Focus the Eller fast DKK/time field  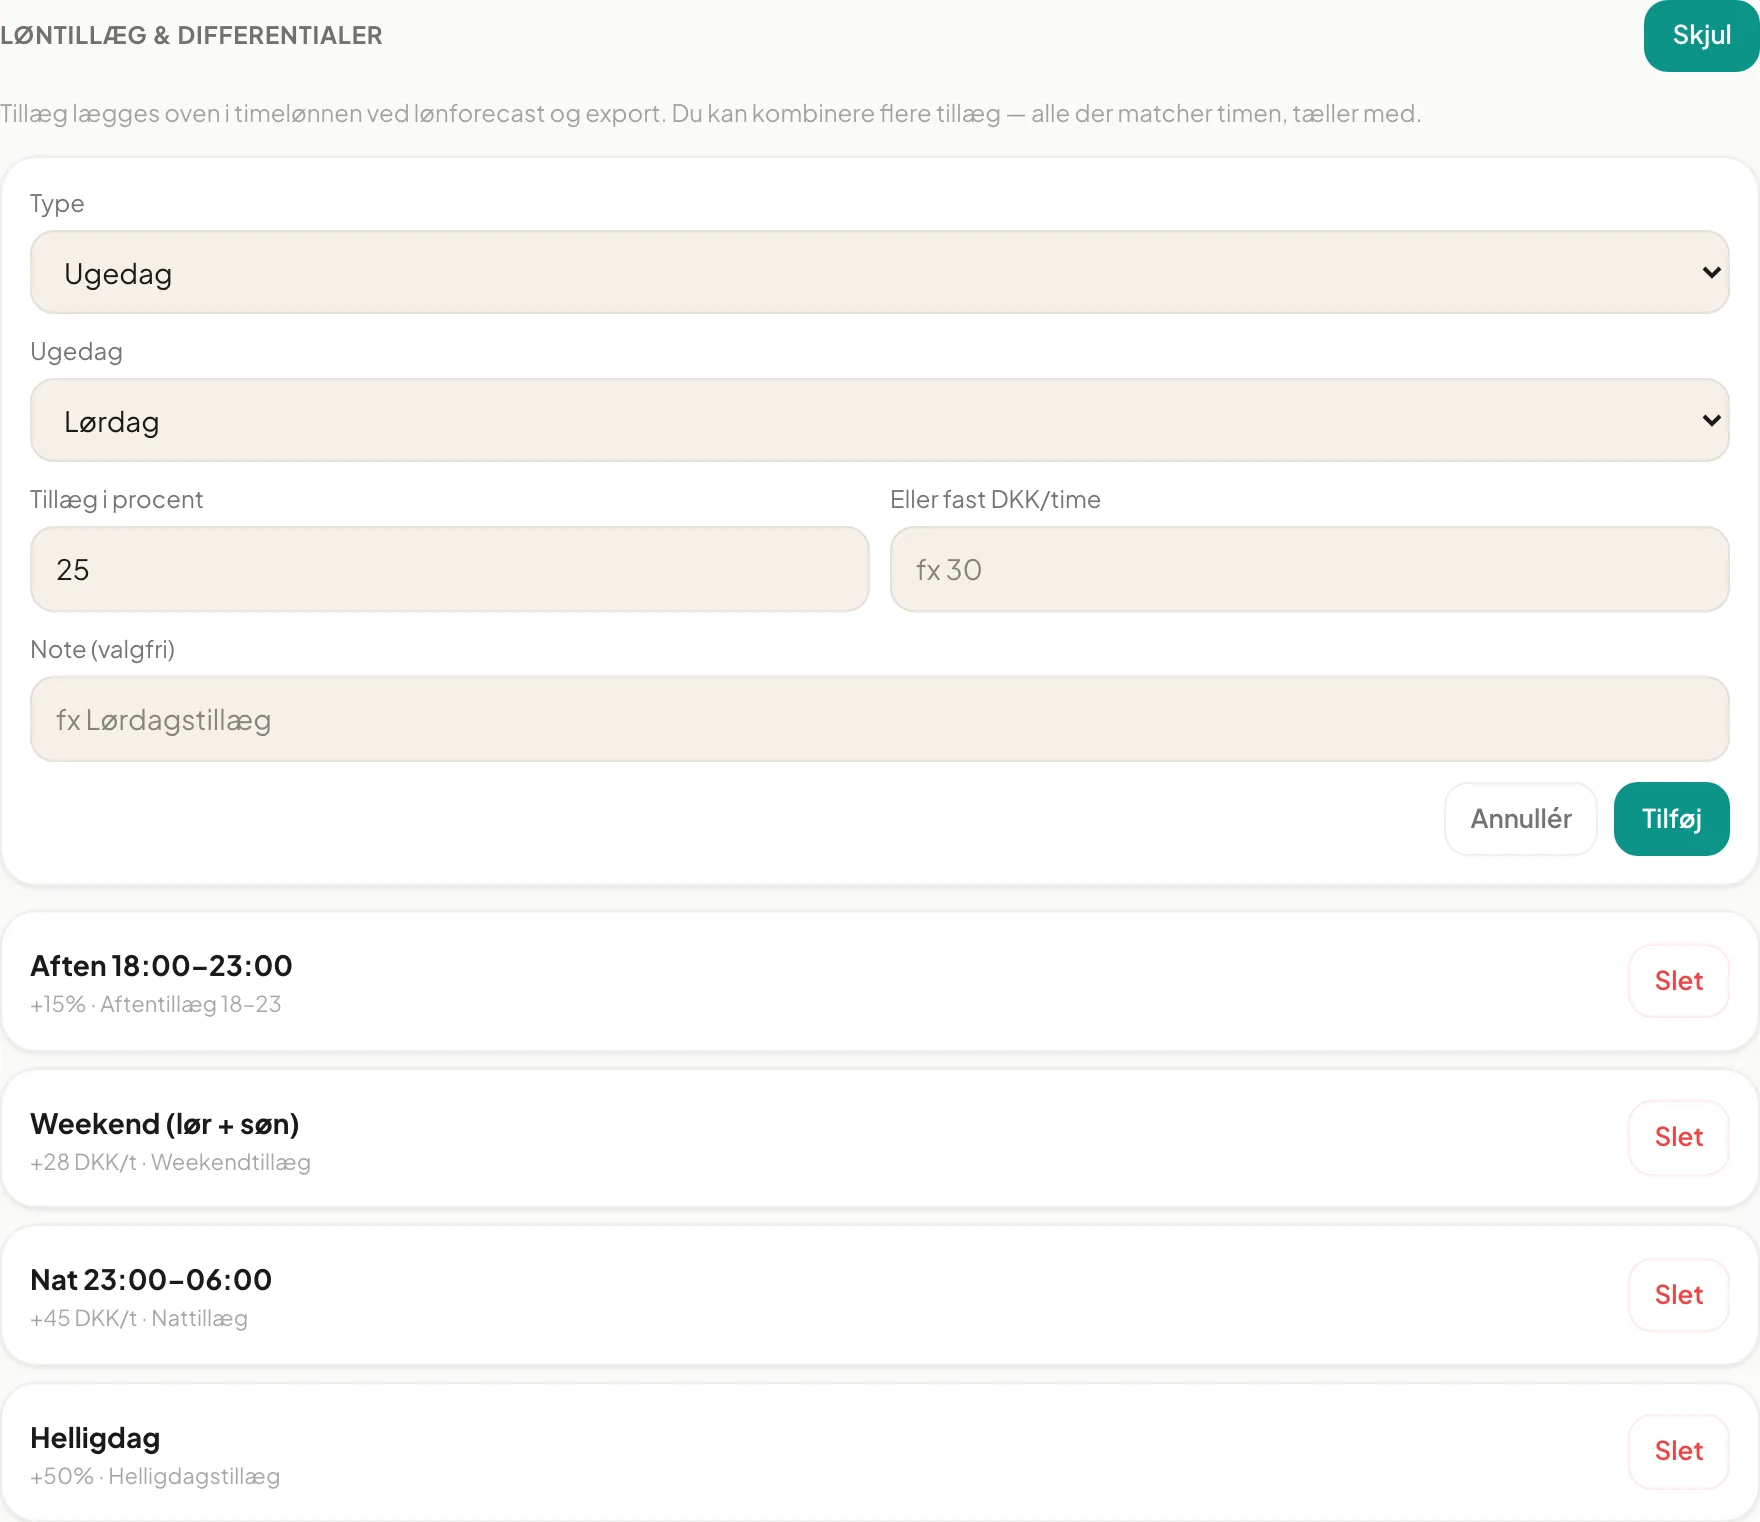point(1309,569)
